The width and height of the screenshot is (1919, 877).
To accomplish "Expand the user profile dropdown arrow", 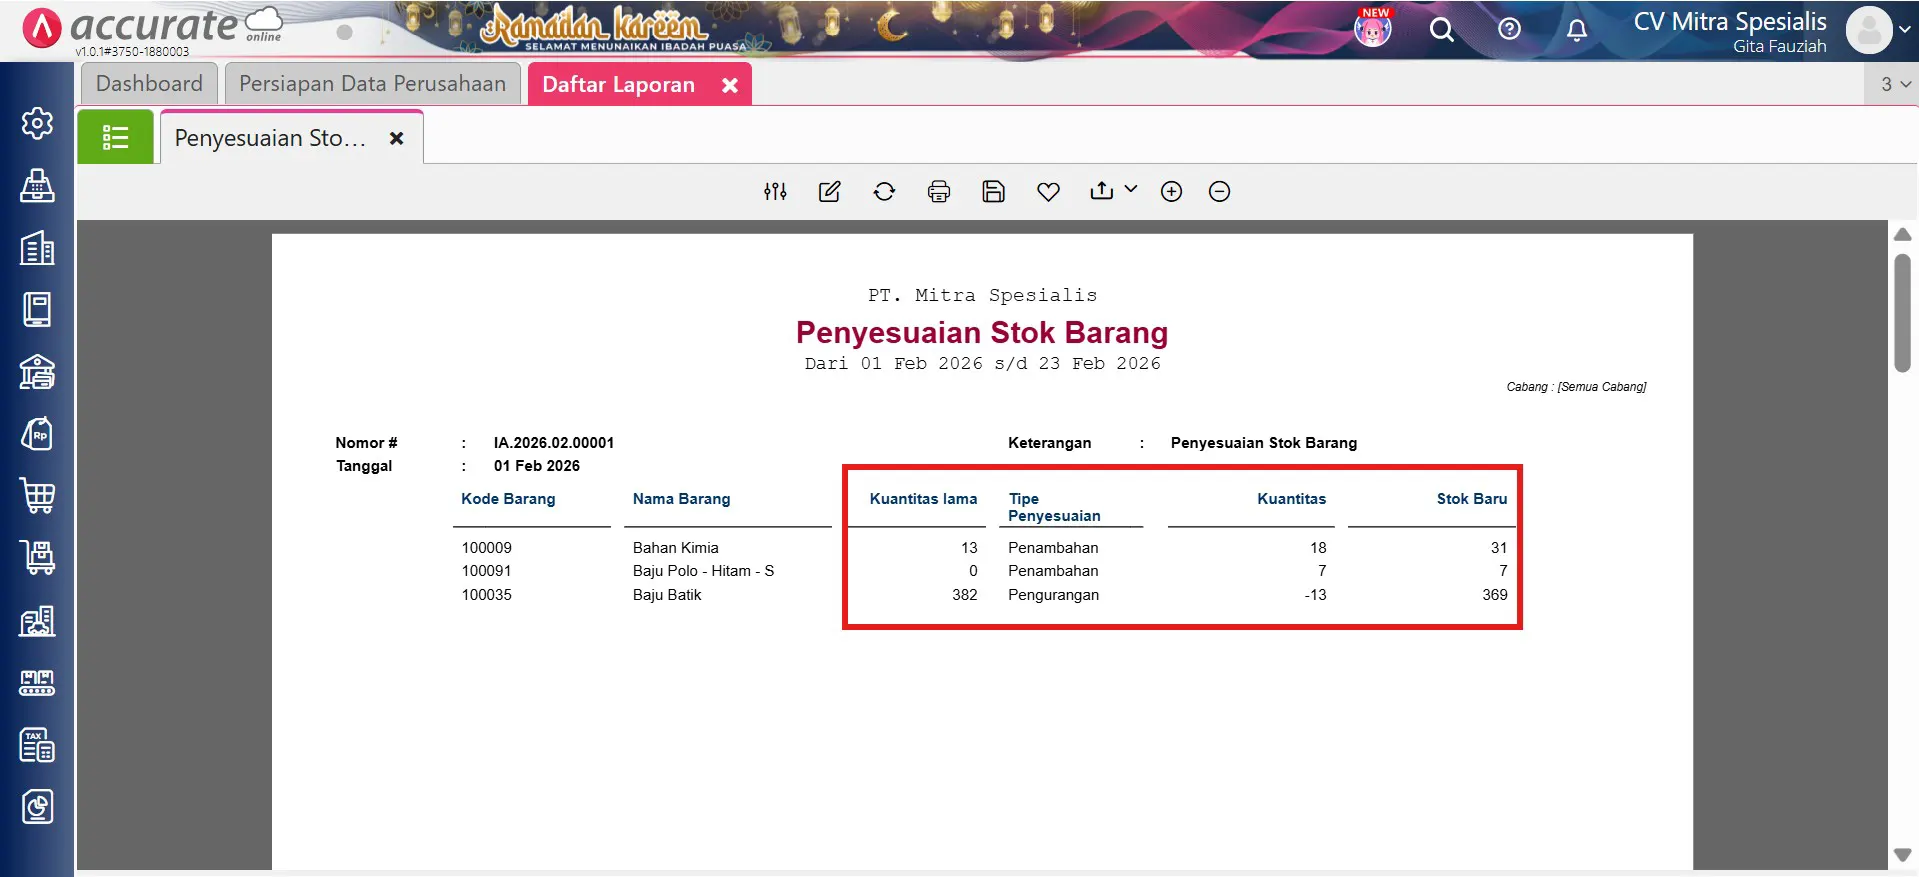I will (x=1904, y=30).
